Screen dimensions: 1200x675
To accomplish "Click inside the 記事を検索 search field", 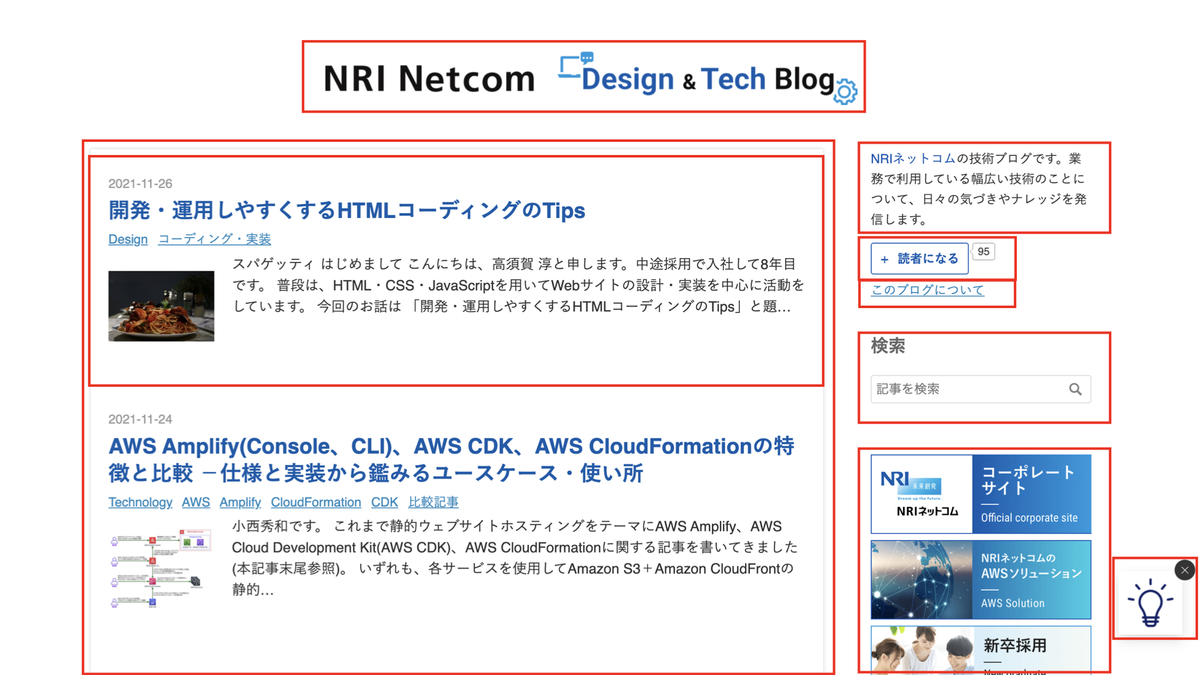I will (950, 388).
